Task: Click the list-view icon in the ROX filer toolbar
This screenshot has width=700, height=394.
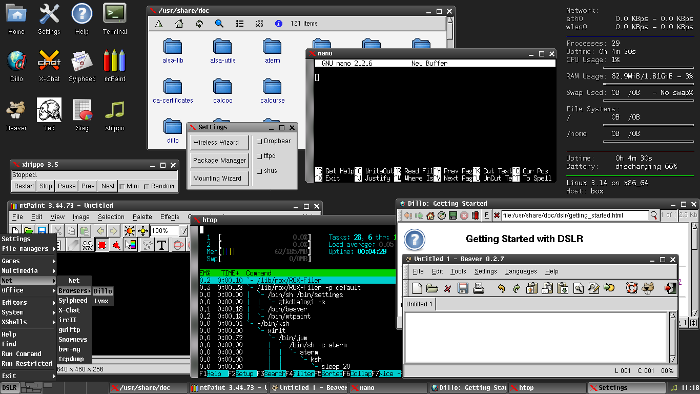Action: [x=240, y=24]
